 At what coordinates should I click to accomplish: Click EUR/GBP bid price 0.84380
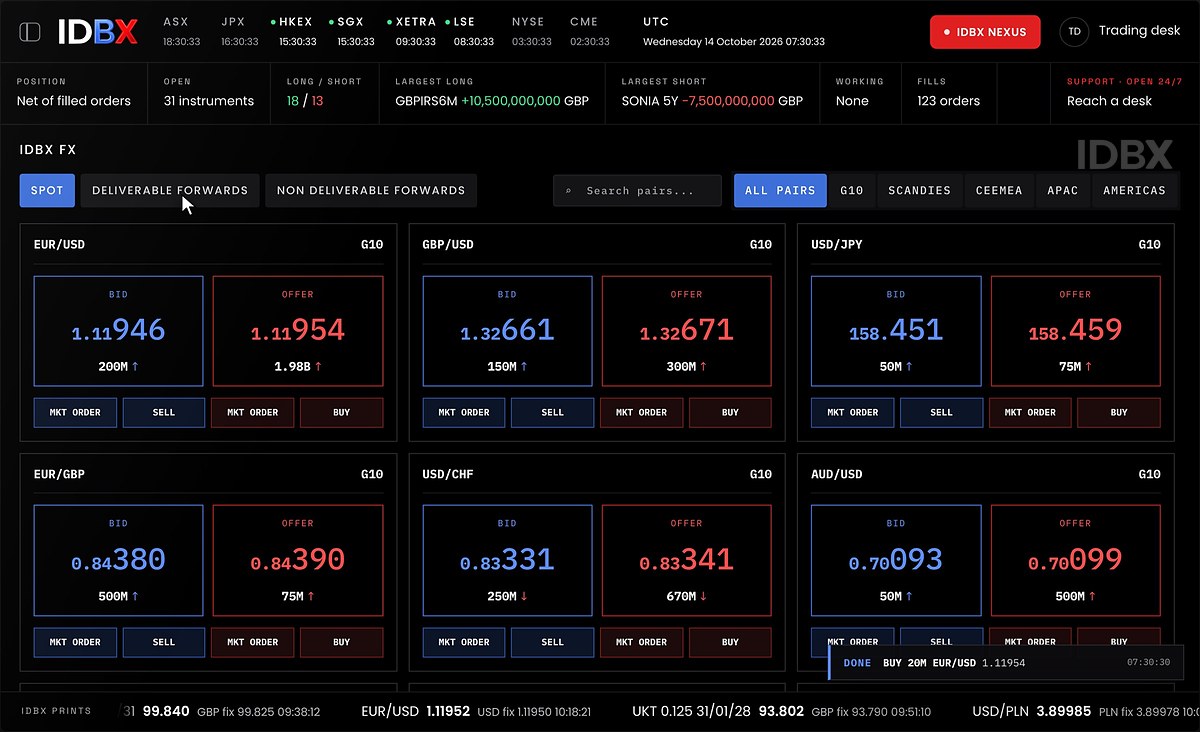118,561
